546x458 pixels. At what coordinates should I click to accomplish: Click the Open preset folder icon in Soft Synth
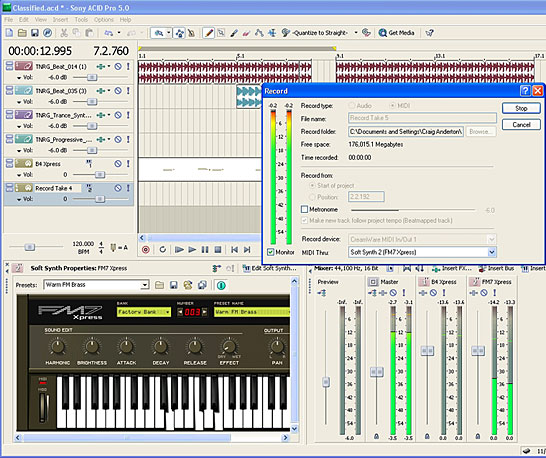159,285
